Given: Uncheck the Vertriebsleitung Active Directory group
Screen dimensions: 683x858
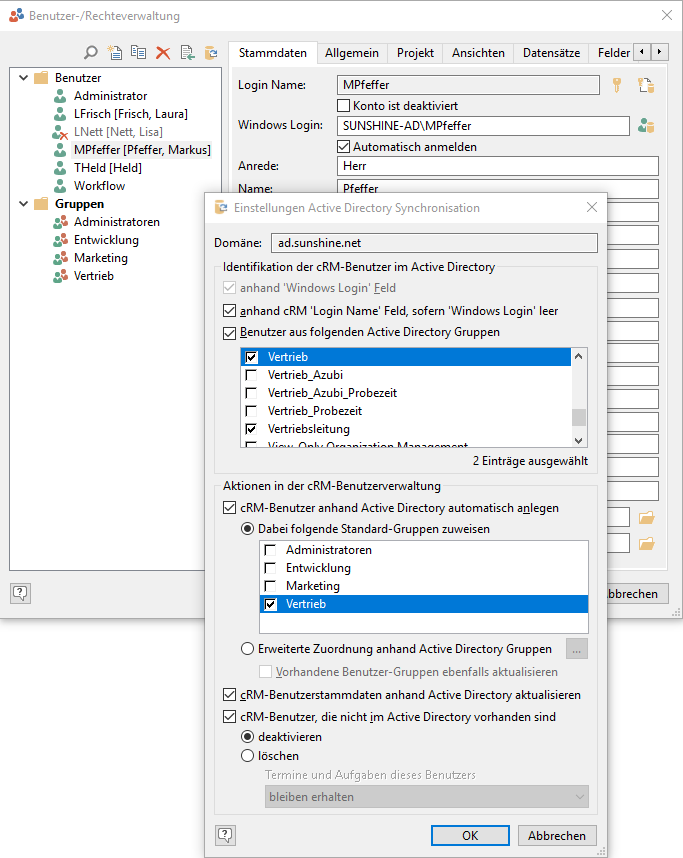Looking at the screenshot, I should click(251, 429).
